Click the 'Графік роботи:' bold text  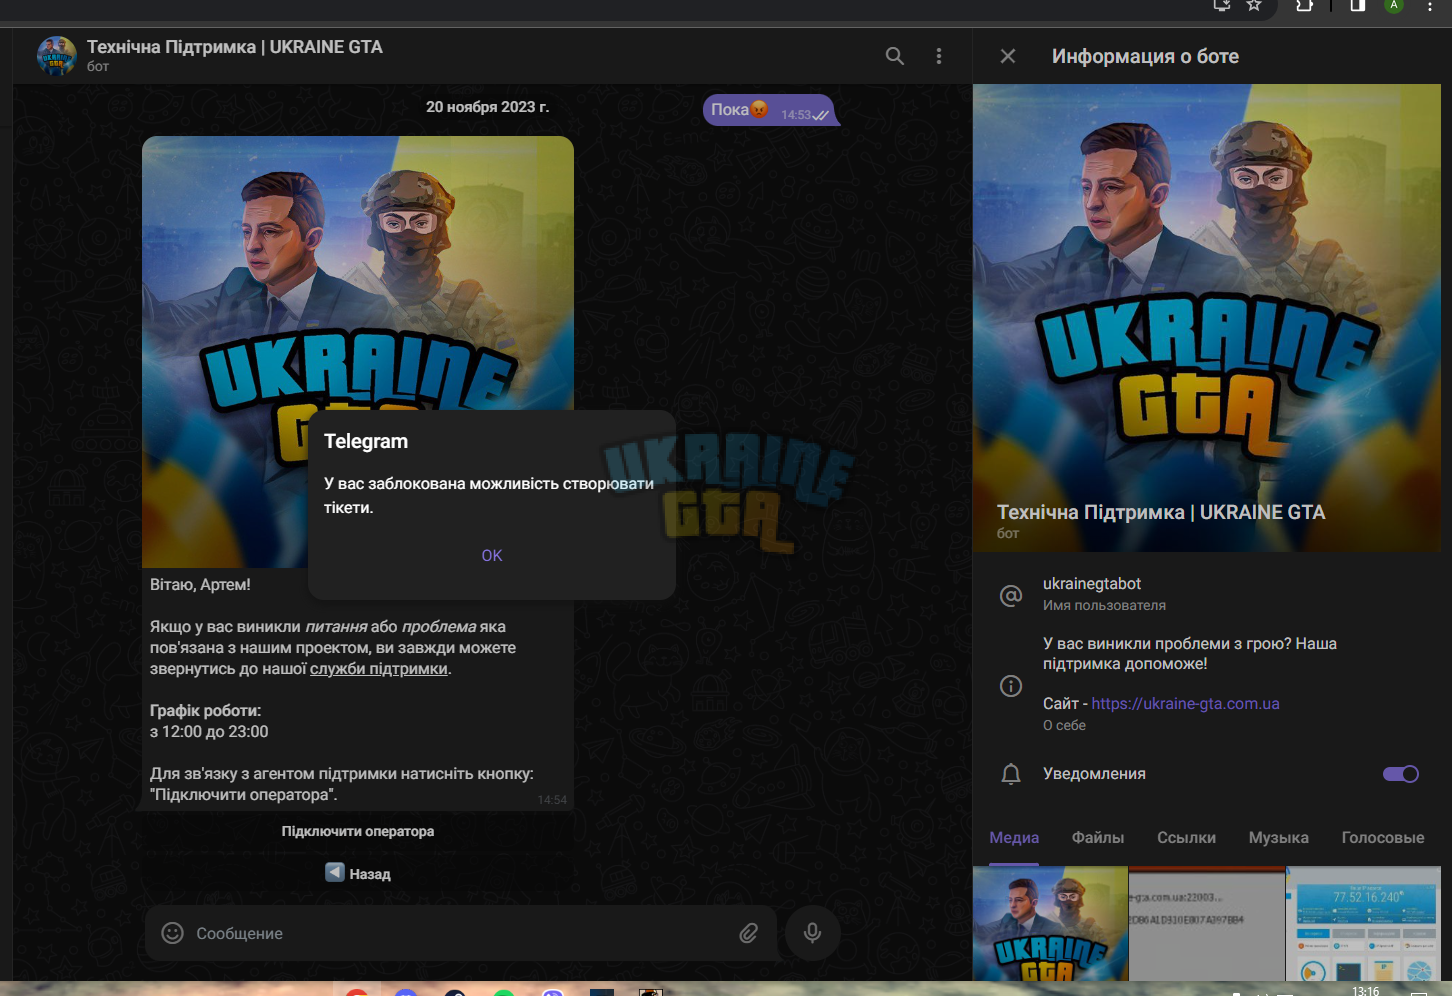[205, 711]
